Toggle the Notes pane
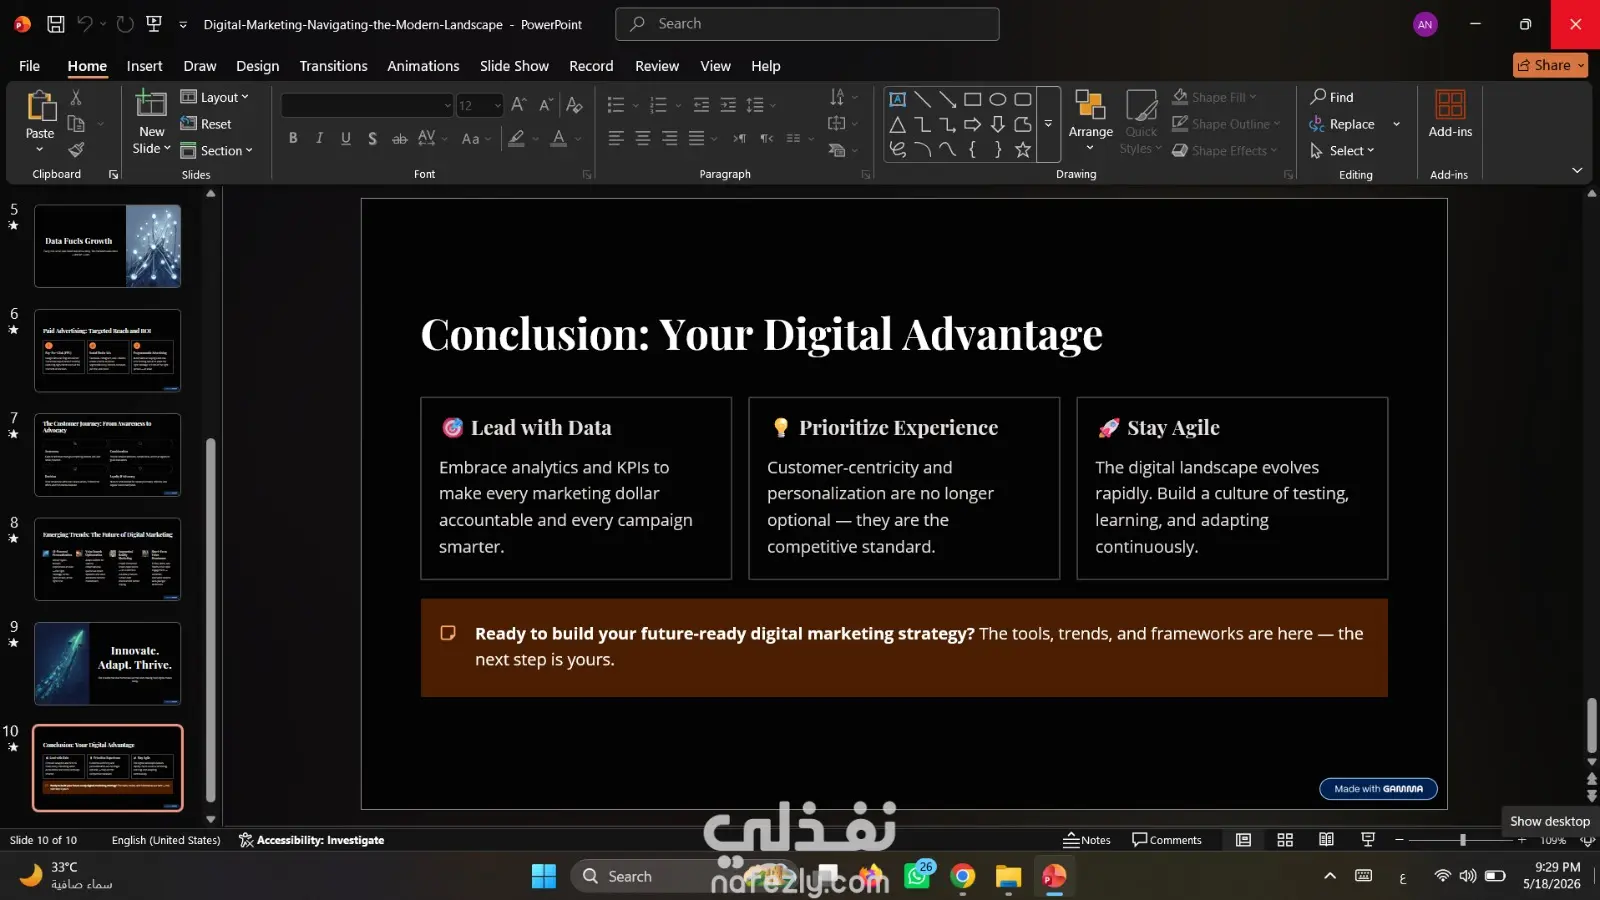The height and width of the screenshot is (900, 1600). [1087, 840]
